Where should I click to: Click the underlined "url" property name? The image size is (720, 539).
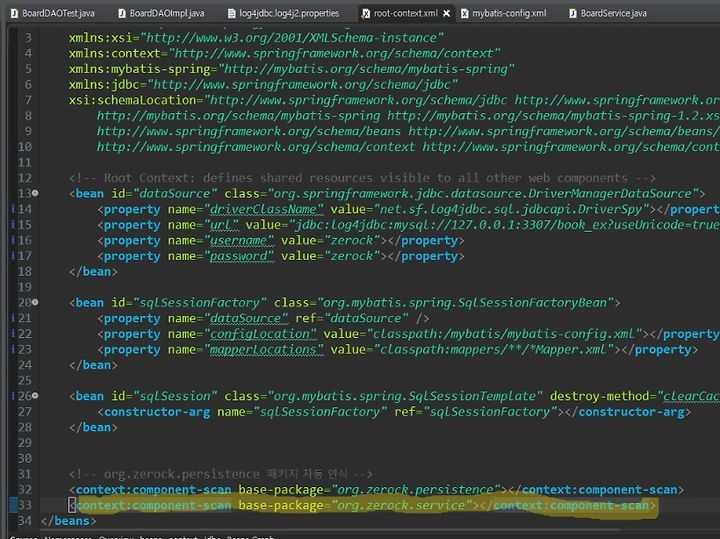pos(224,225)
